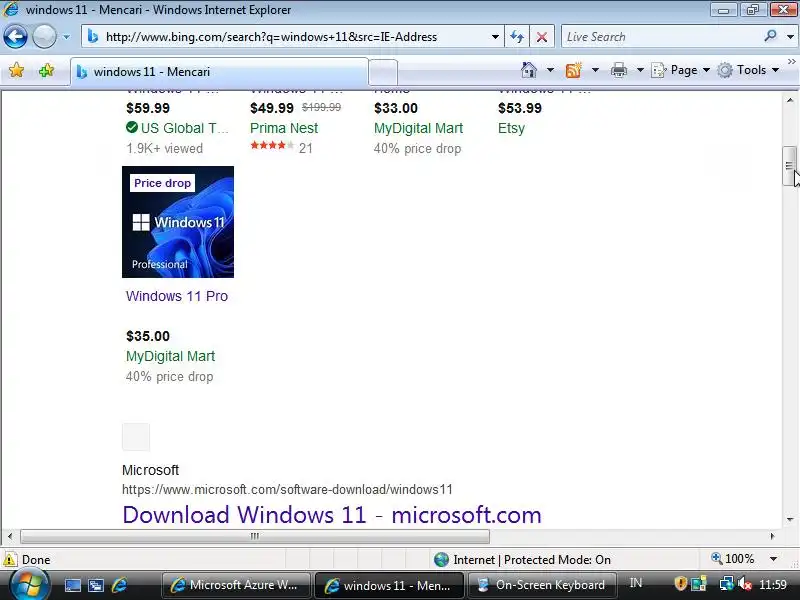This screenshot has height=600, width=800.
Task: Switch to Microsoft Azure taskbar window
Action: pos(236,585)
